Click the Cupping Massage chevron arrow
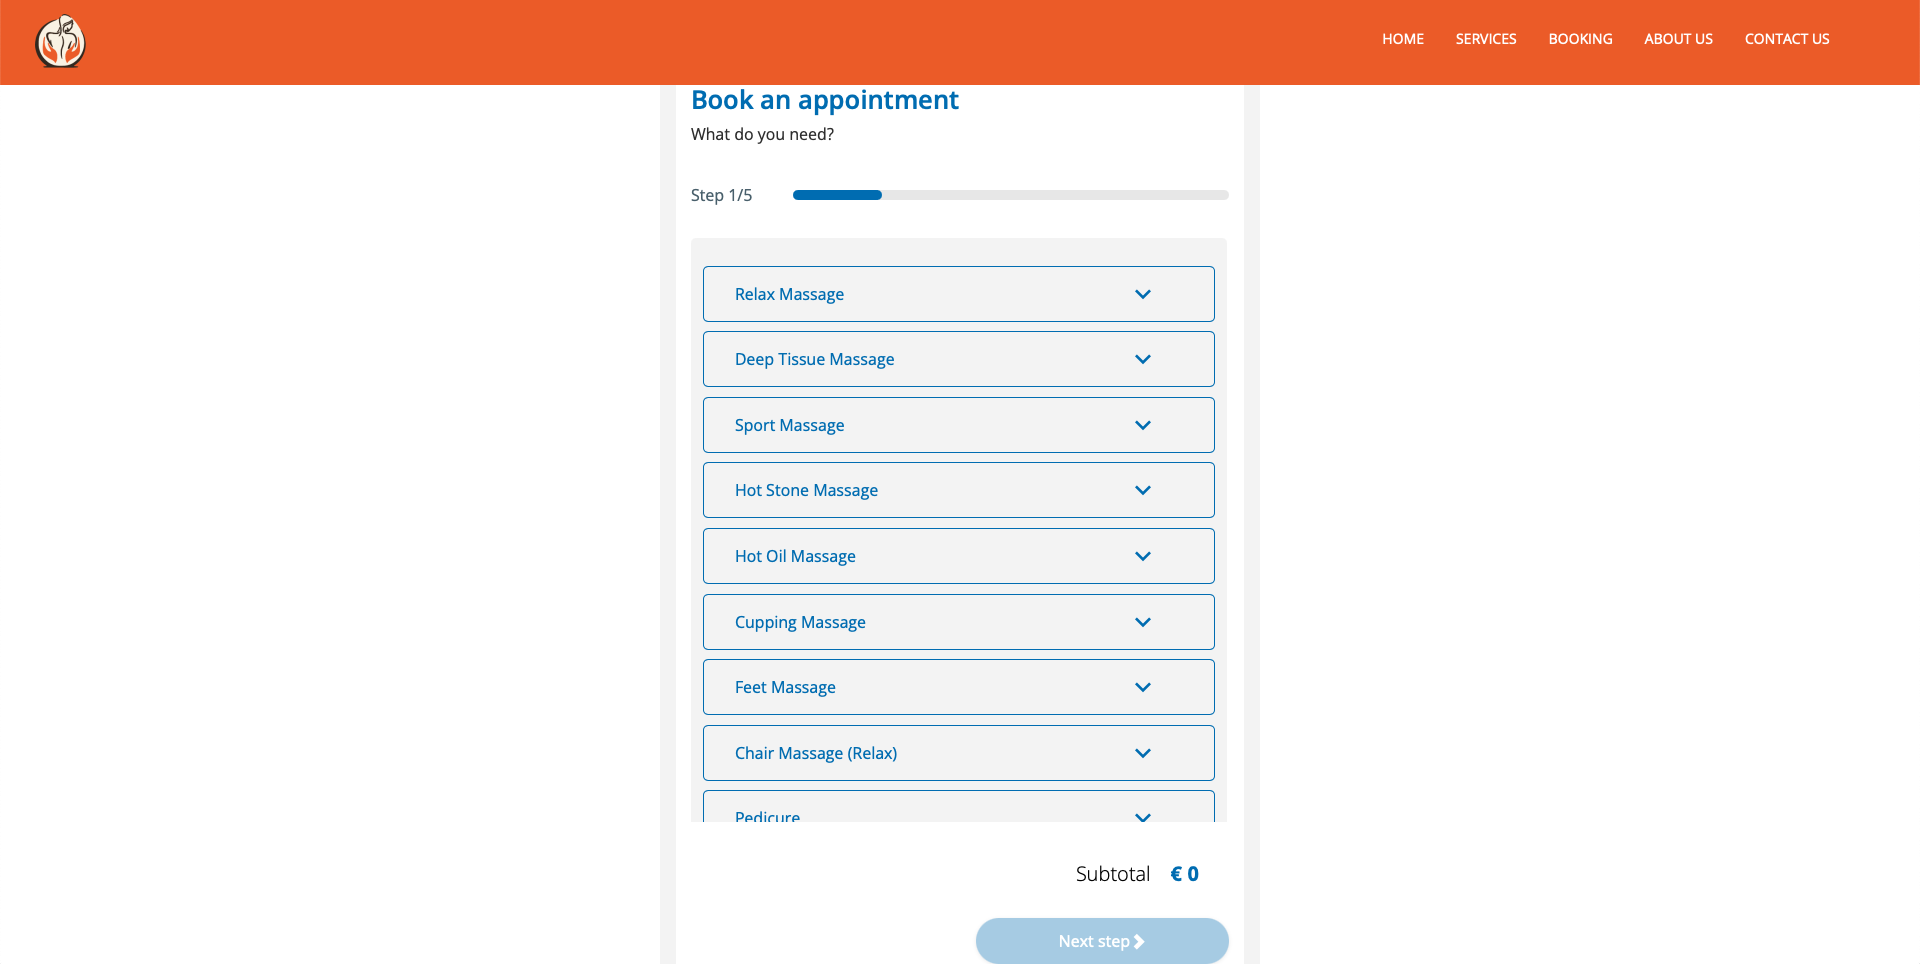 (1143, 622)
